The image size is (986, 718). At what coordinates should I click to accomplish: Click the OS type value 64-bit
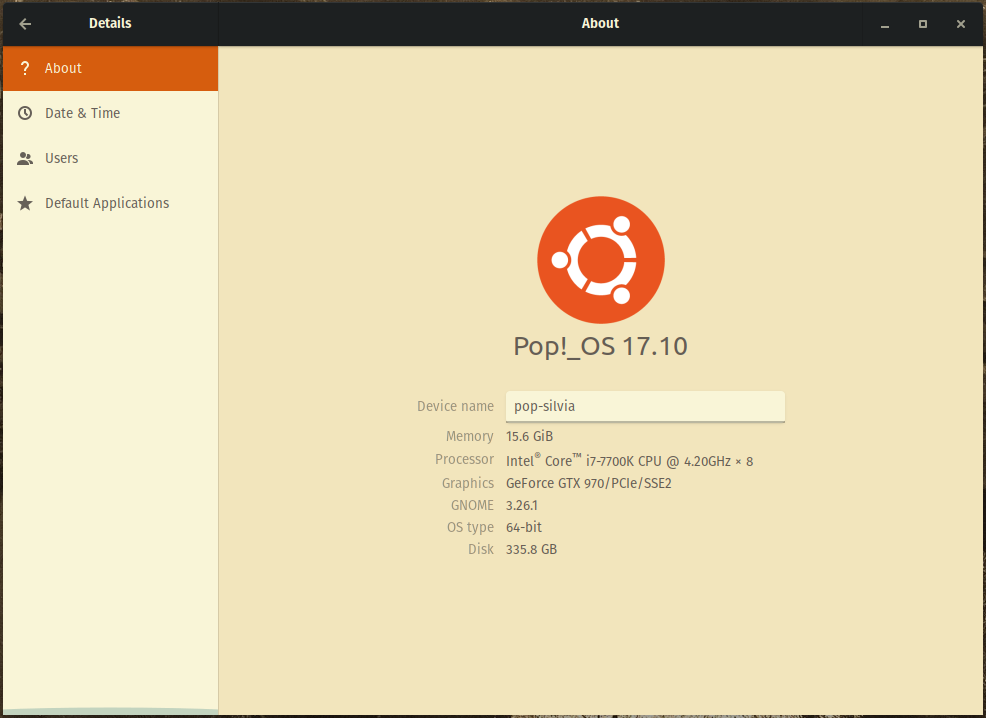pyautogui.click(x=524, y=527)
